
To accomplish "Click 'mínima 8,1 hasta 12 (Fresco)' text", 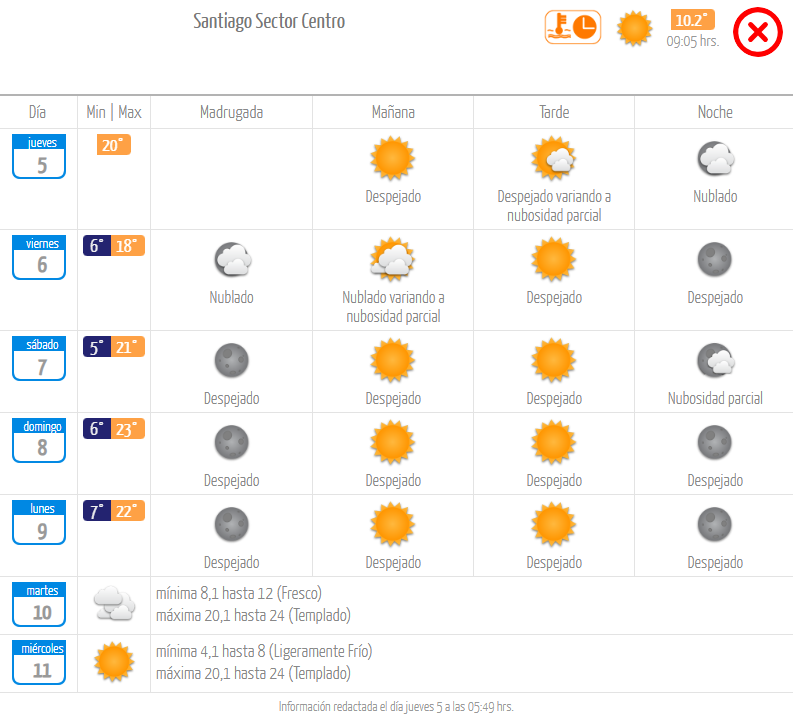I will click(239, 593).
